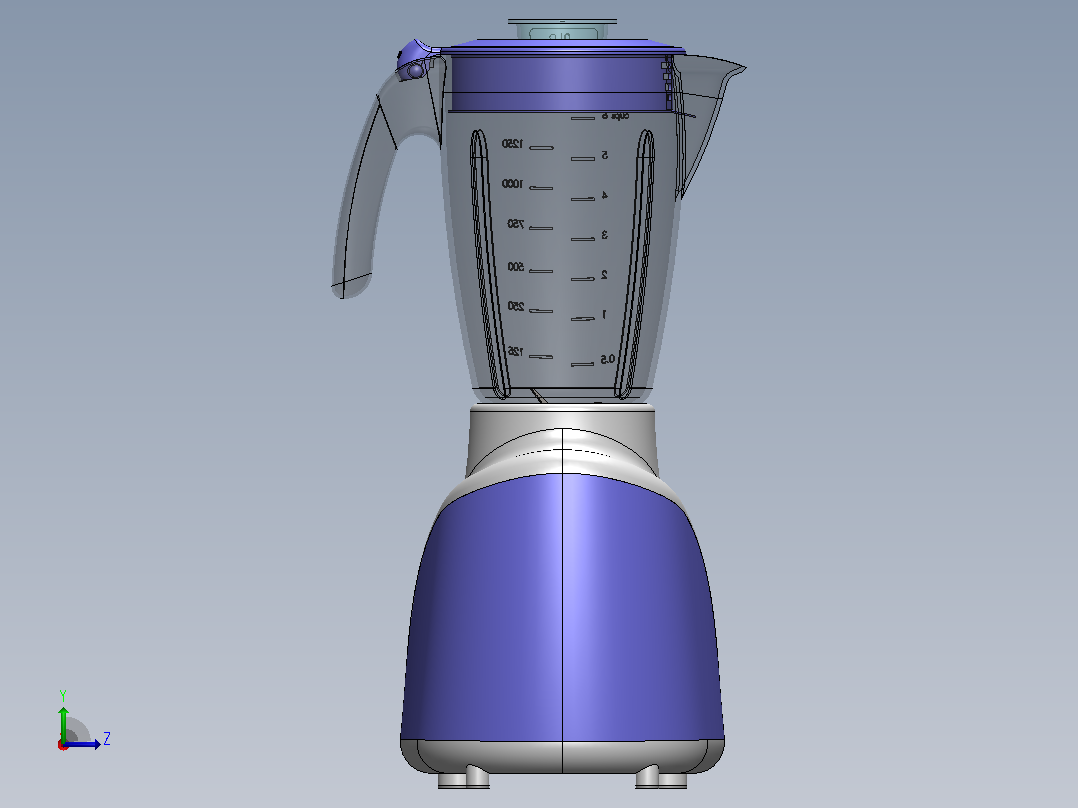Image resolution: width=1078 pixels, height=808 pixels.
Task: Select the clear measuring cap atop the lid
Action: pos(562,30)
